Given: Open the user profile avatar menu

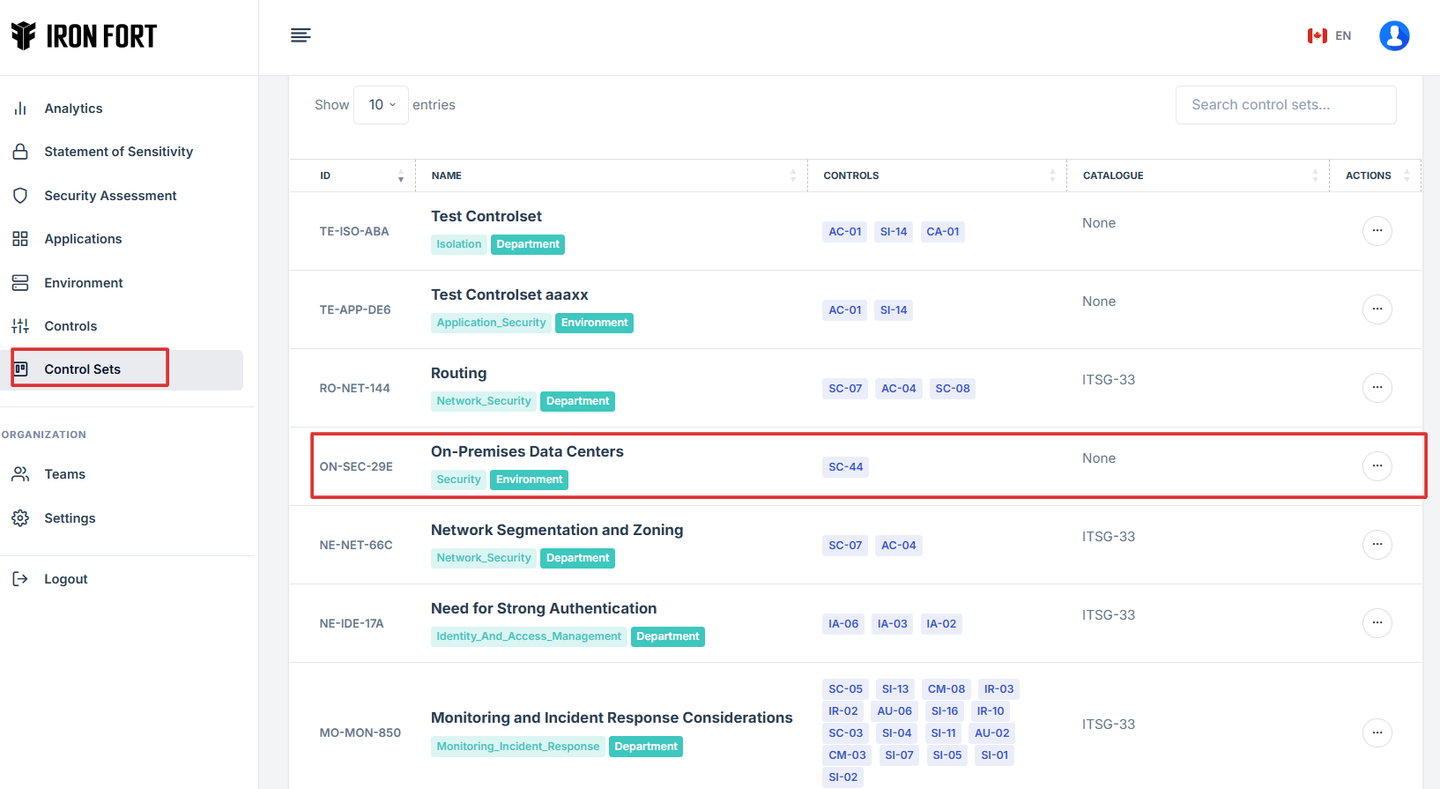Looking at the screenshot, I should click(1394, 36).
